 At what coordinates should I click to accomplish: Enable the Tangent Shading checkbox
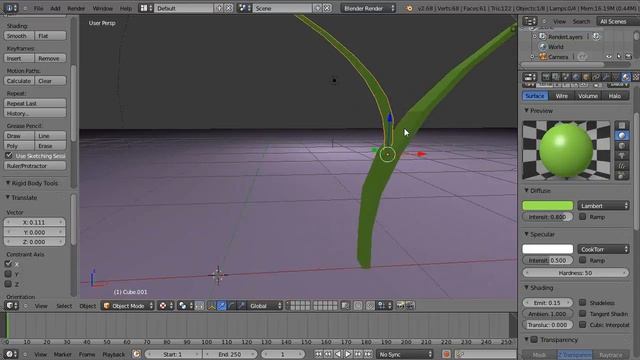pyautogui.click(x=582, y=313)
